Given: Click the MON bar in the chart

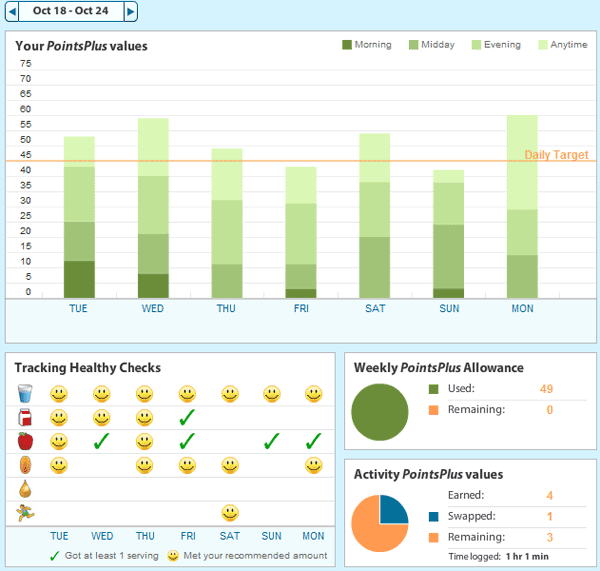Looking at the screenshot, I should tap(522, 207).
